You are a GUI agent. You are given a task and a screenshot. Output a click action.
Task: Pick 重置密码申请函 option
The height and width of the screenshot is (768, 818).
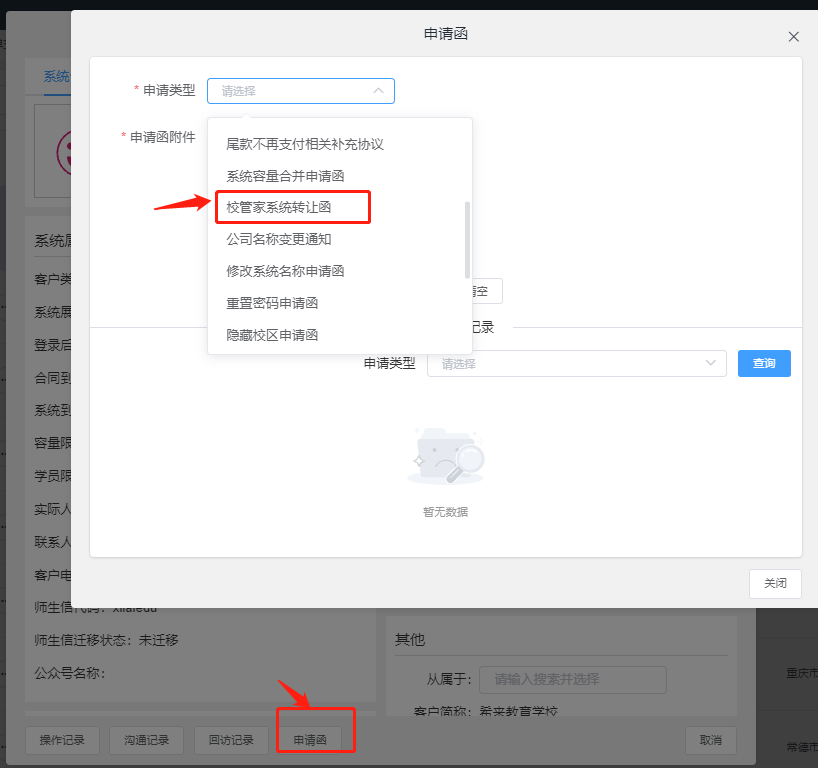(x=272, y=303)
